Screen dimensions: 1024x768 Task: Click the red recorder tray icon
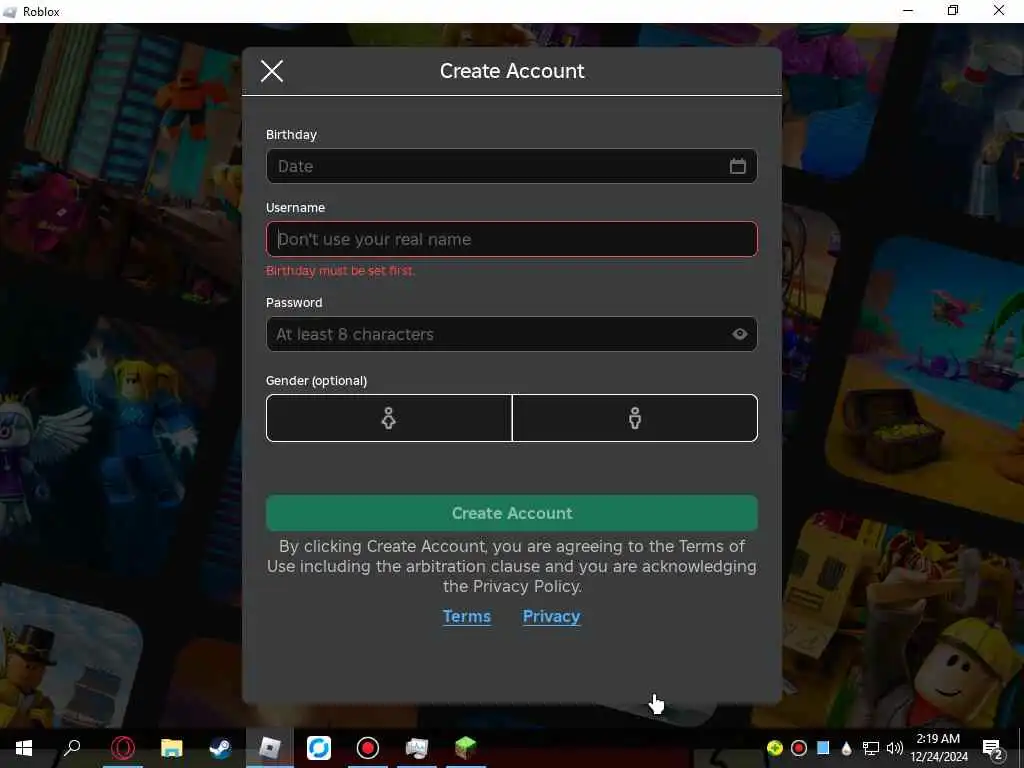tap(799, 748)
